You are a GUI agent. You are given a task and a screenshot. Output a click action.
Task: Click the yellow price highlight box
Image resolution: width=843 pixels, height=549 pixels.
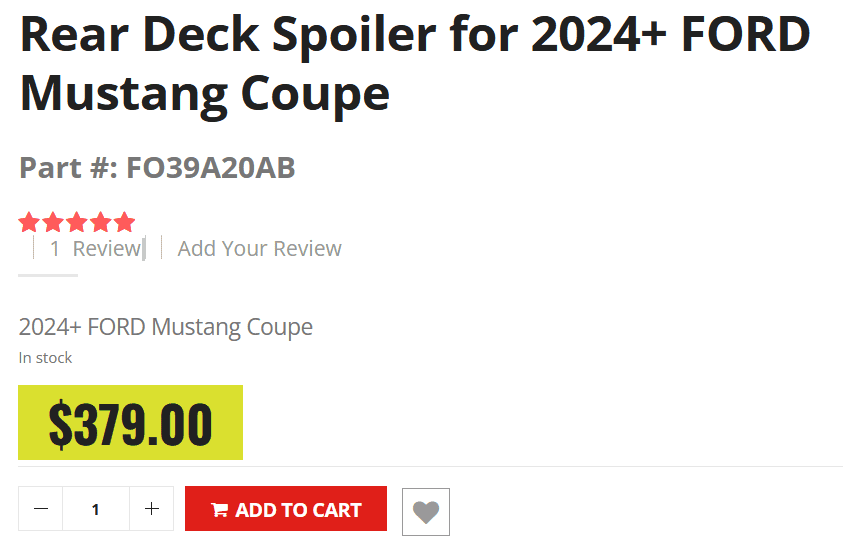(131, 423)
